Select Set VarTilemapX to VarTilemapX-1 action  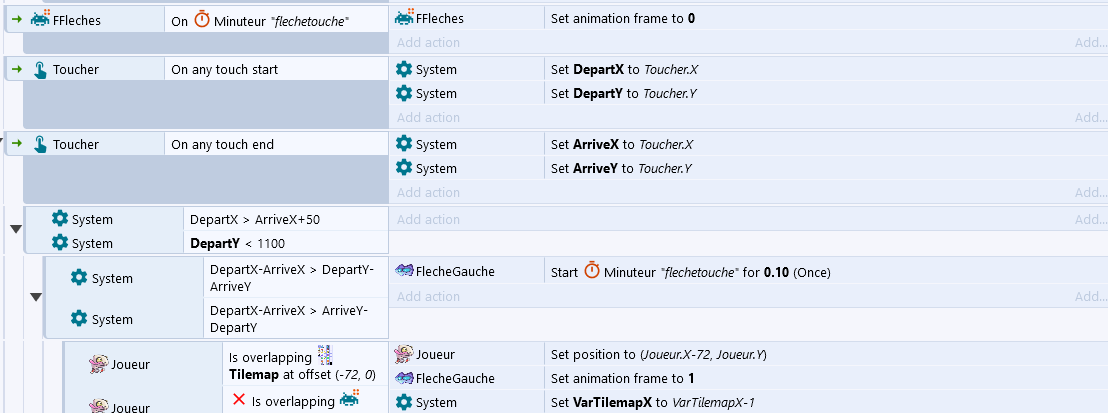point(653,402)
